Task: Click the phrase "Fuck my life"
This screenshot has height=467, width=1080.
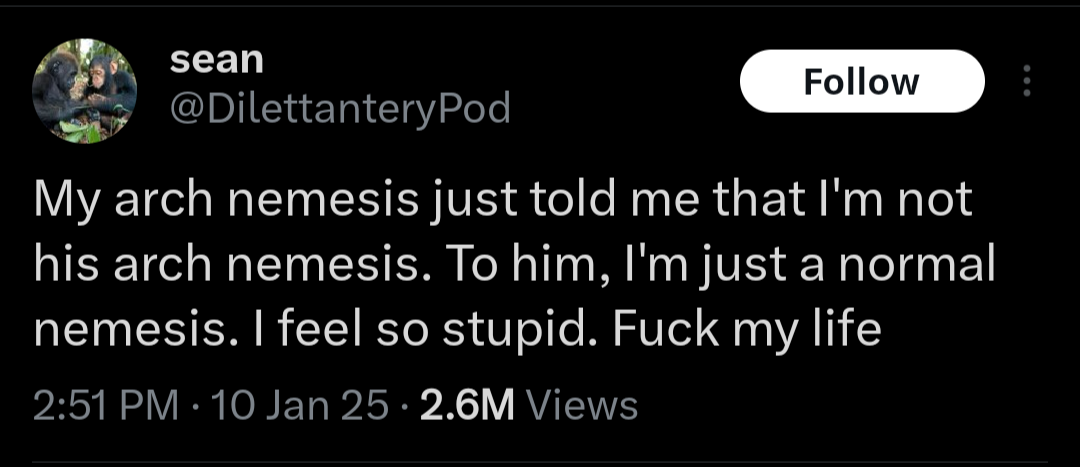Action: click(747, 331)
